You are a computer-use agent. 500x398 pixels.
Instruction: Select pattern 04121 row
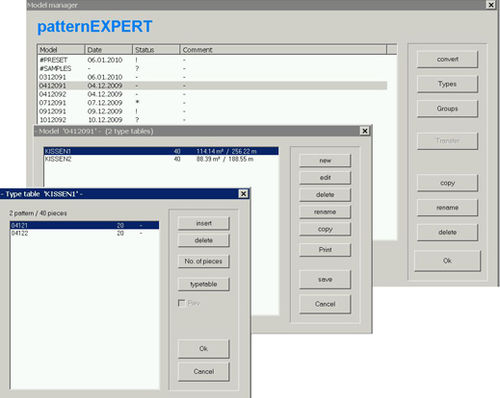[x=85, y=225]
